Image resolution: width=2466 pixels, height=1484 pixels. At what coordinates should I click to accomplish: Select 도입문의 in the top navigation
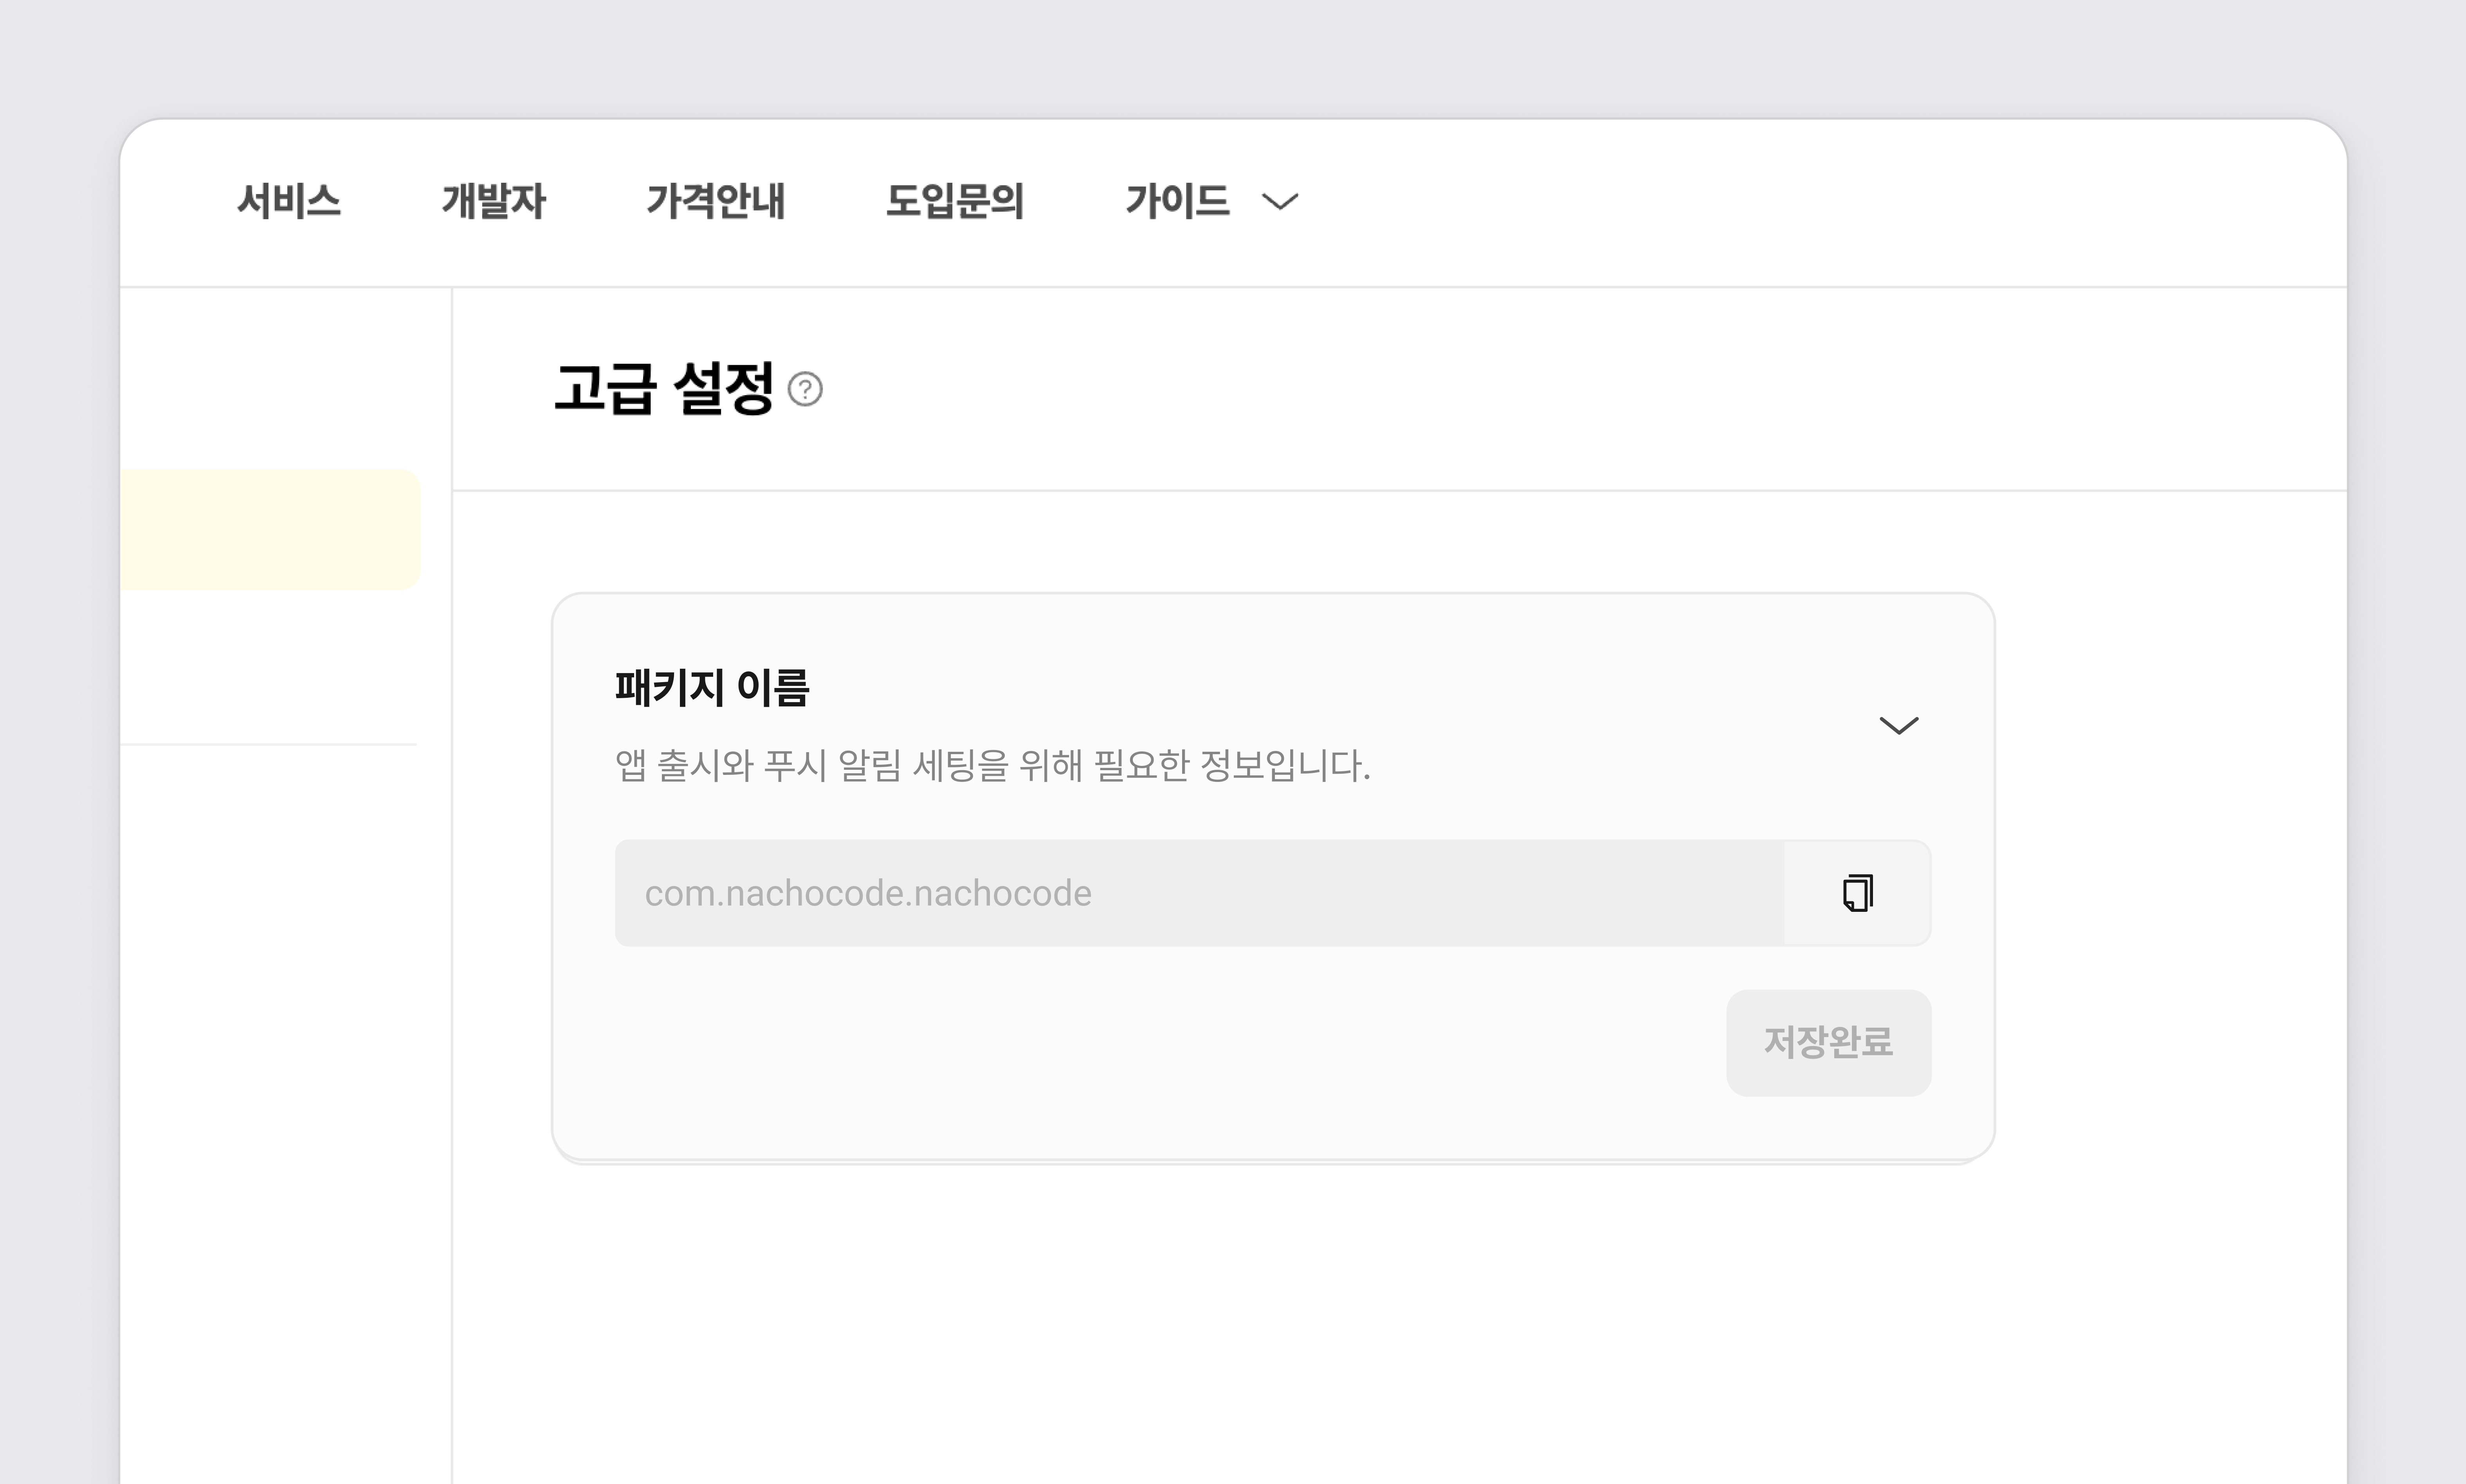(955, 201)
